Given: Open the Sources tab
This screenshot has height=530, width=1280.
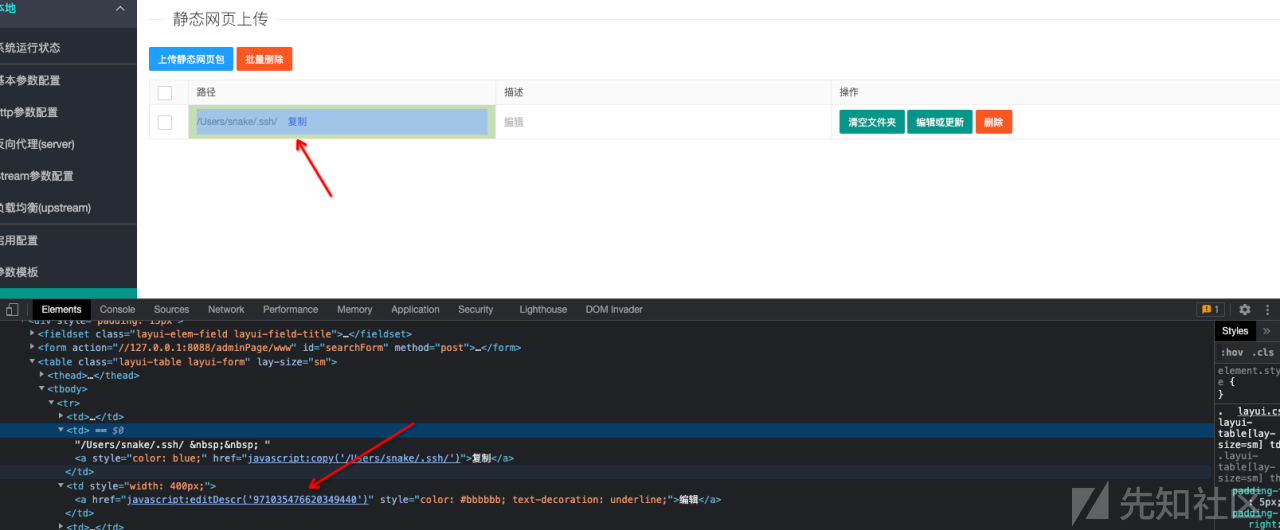Looking at the screenshot, I should click(171, 310).
